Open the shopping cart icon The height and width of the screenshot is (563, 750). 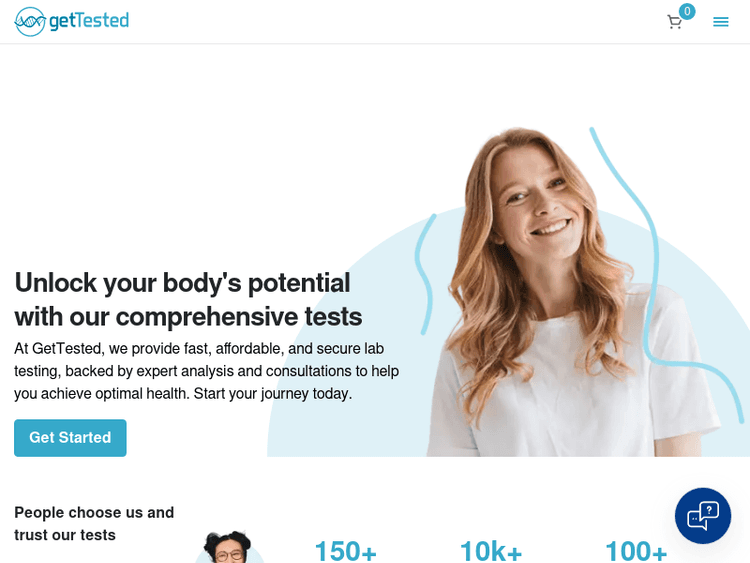(x=674, y=22)
